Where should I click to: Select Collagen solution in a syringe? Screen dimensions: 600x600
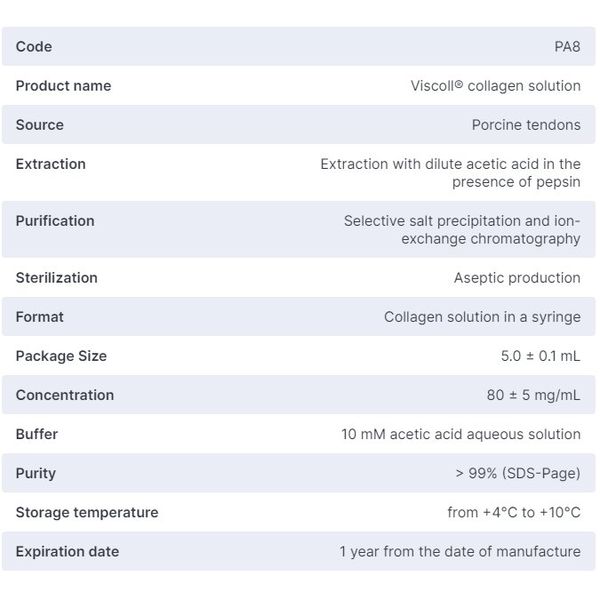click(x=482, y=317)
